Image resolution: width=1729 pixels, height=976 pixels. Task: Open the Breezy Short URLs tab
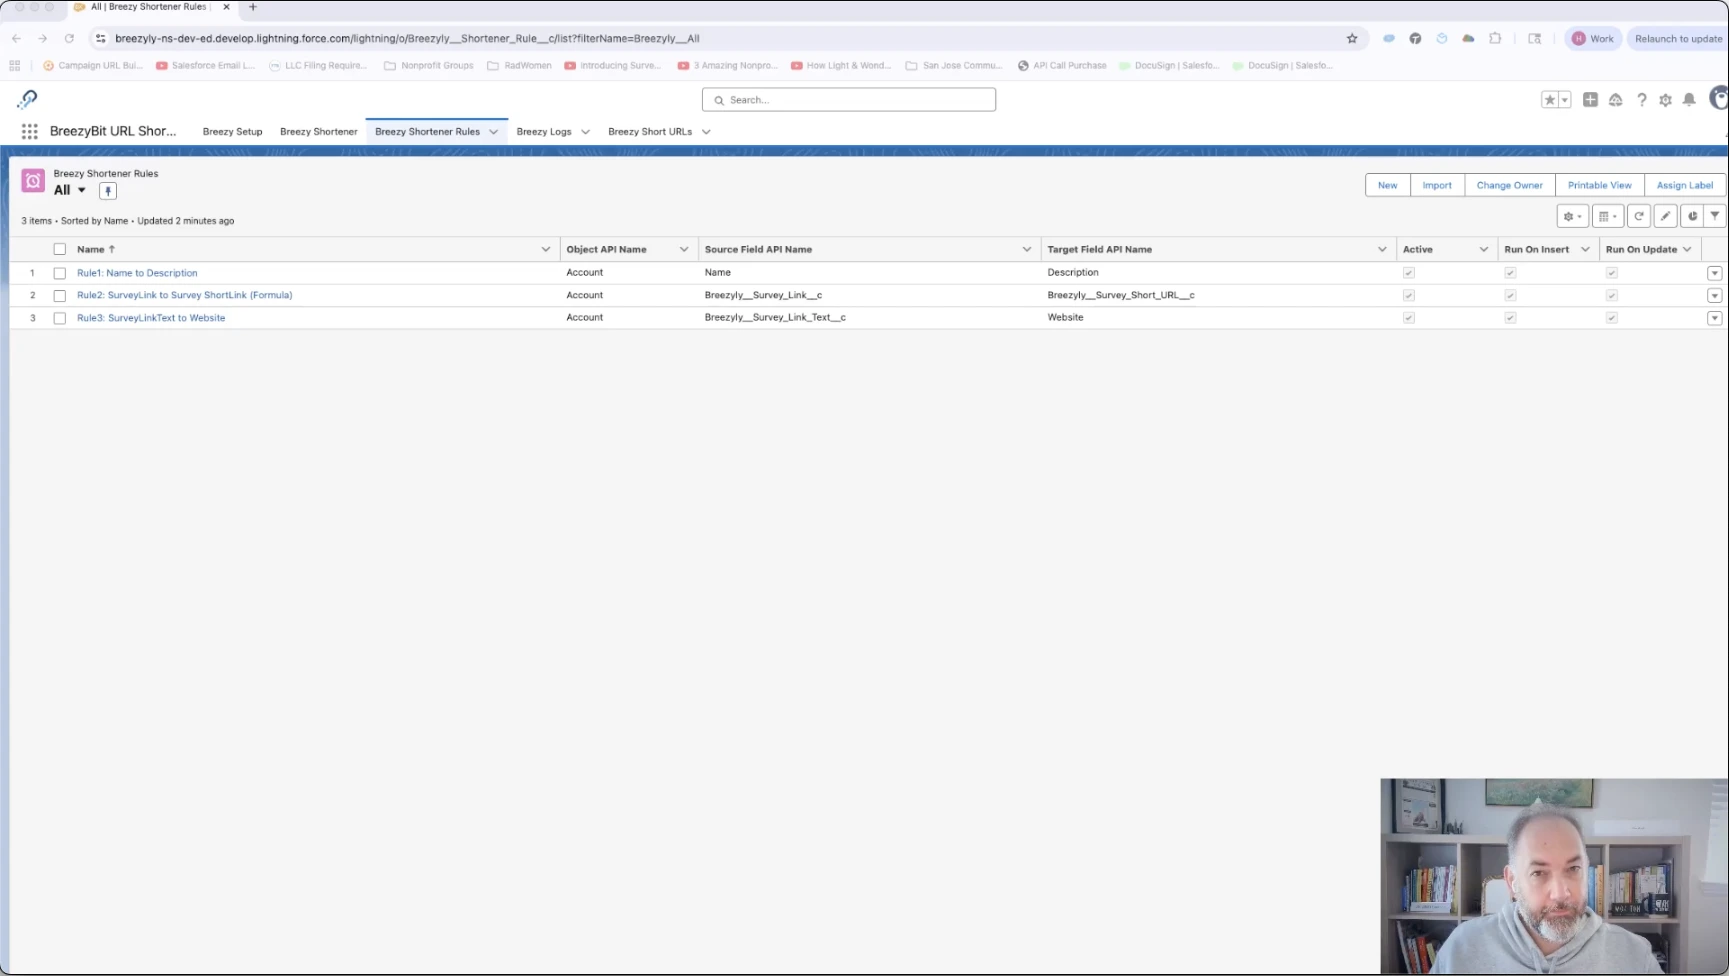(x=650, y=132)
